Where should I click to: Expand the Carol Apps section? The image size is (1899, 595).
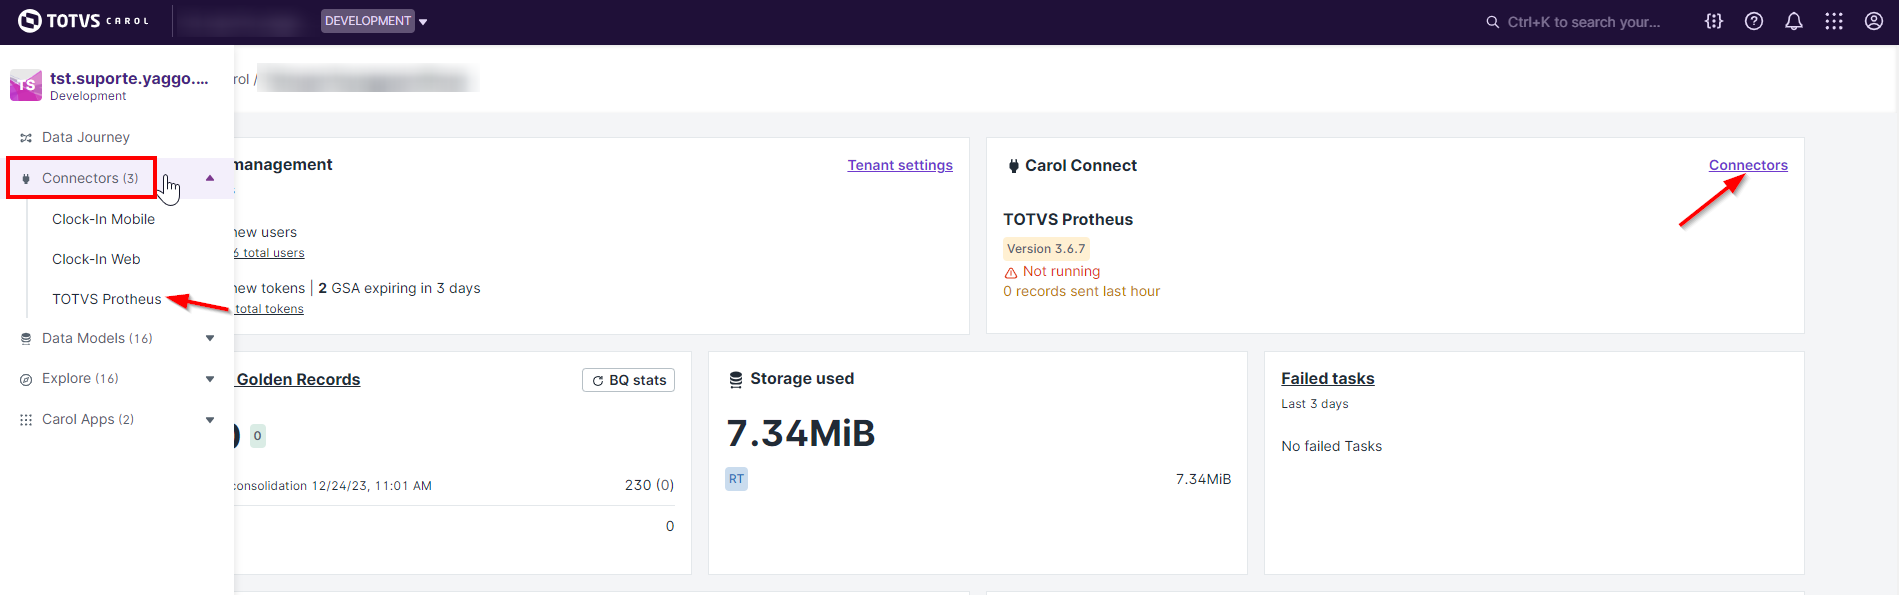[210, 420]
